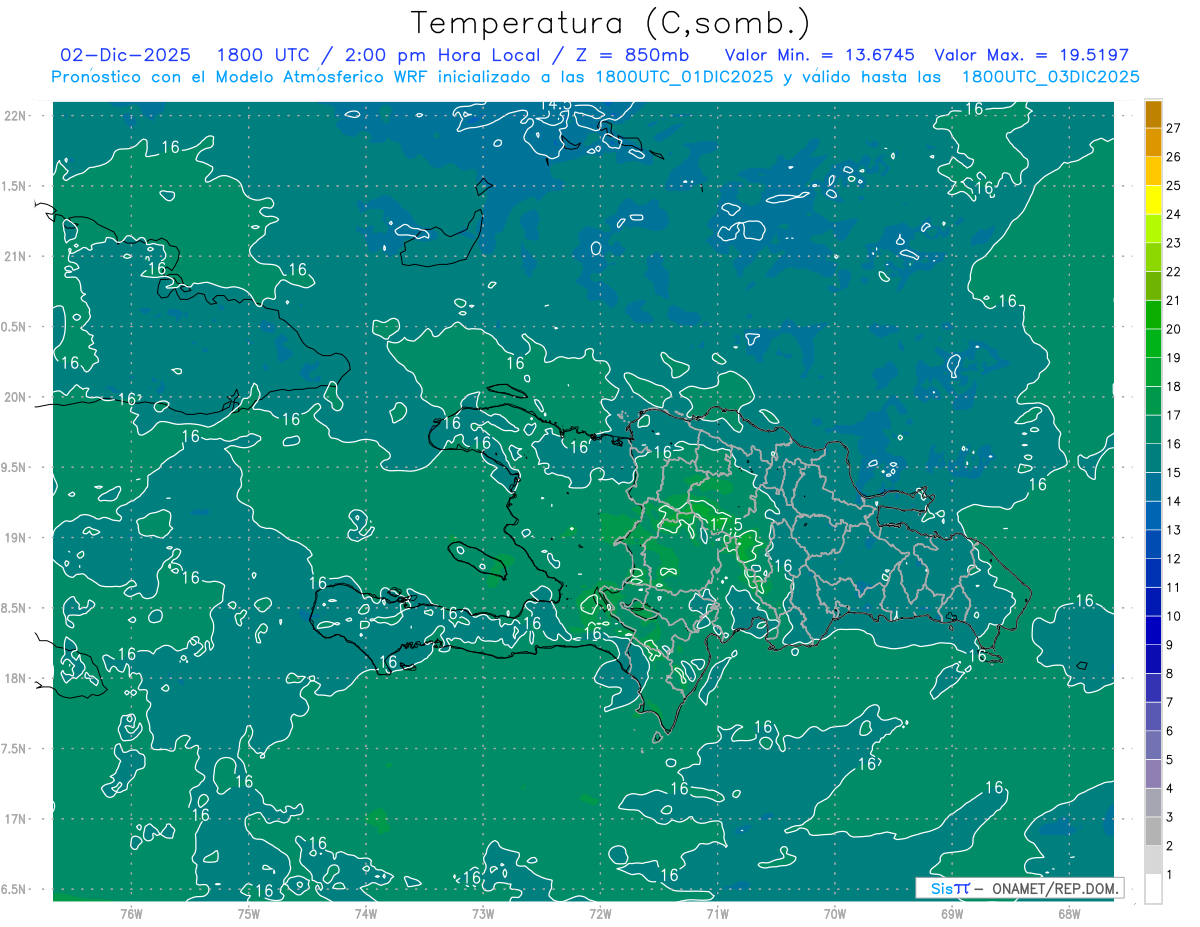Click the '1800UTC_03DIC2025' valid-until time
This screenshot has height=927, width=1200.
tap(1050, 77)
